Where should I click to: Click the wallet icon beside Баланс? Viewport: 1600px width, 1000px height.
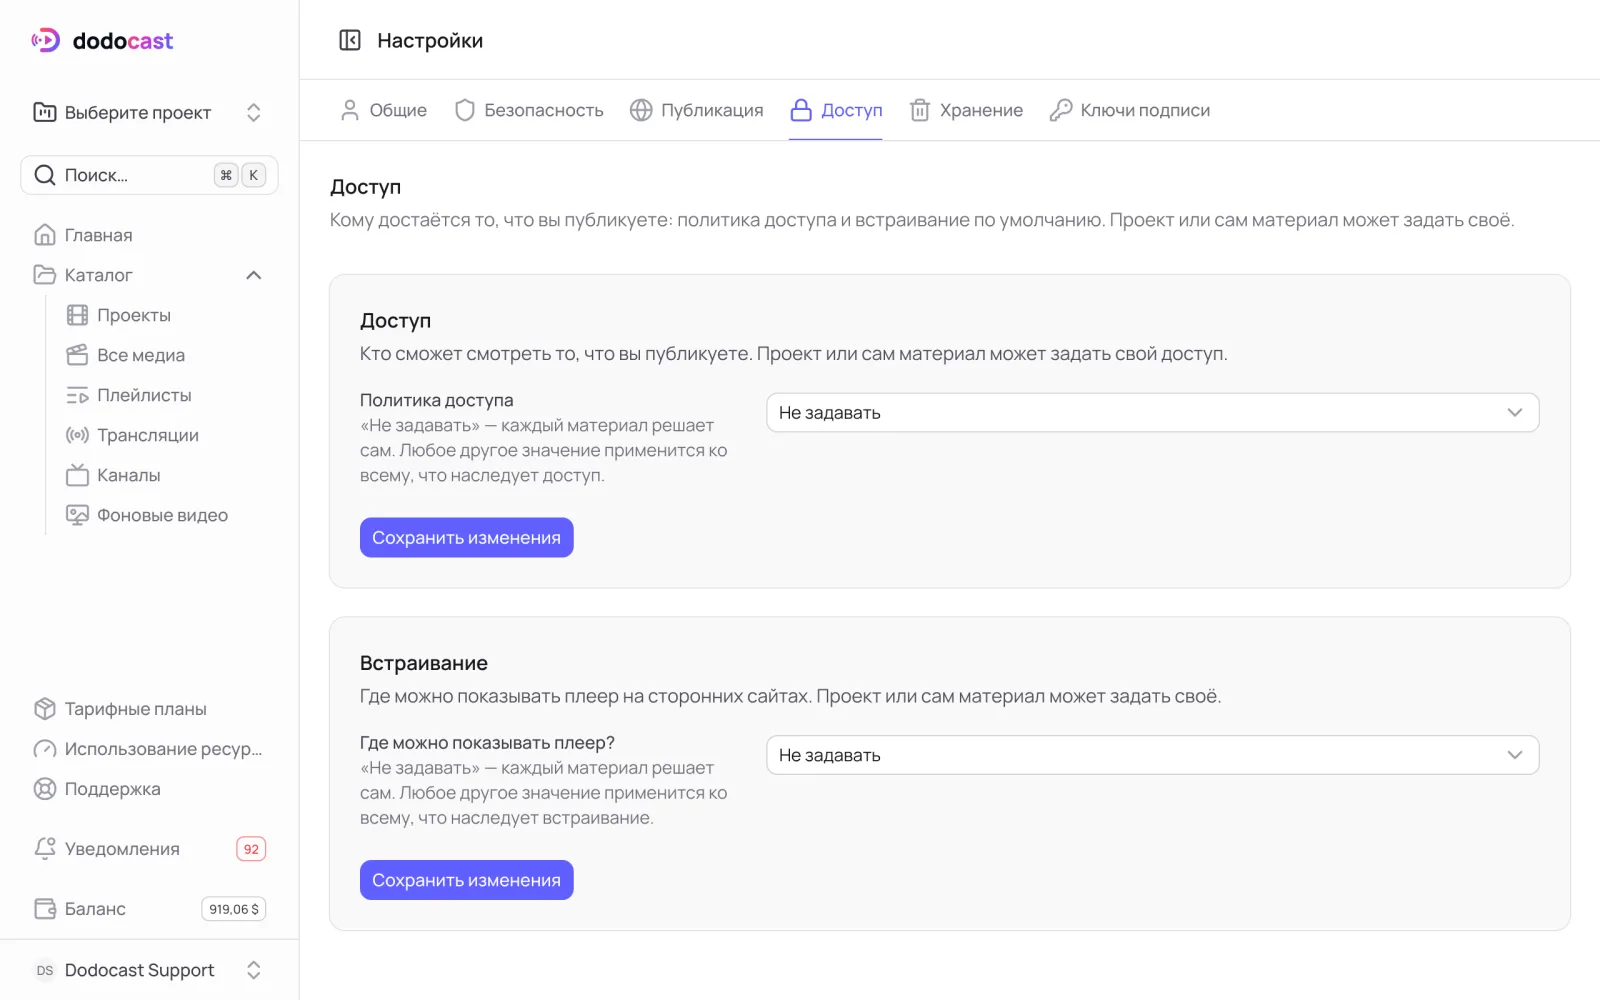tap(45, 909)
